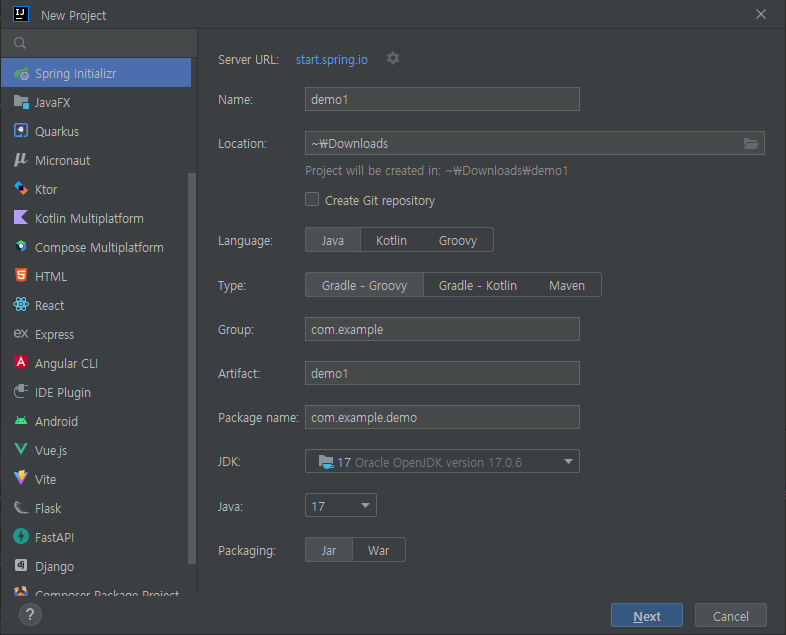Click the Next button
Viewport: 786px width, 635px height.
click(x=647, y=615)
